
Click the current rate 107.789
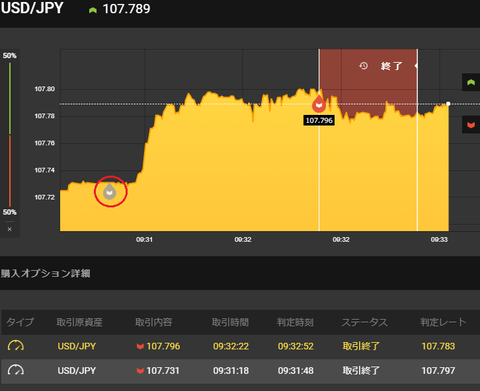pyautogui.click(x=126, y=9)
